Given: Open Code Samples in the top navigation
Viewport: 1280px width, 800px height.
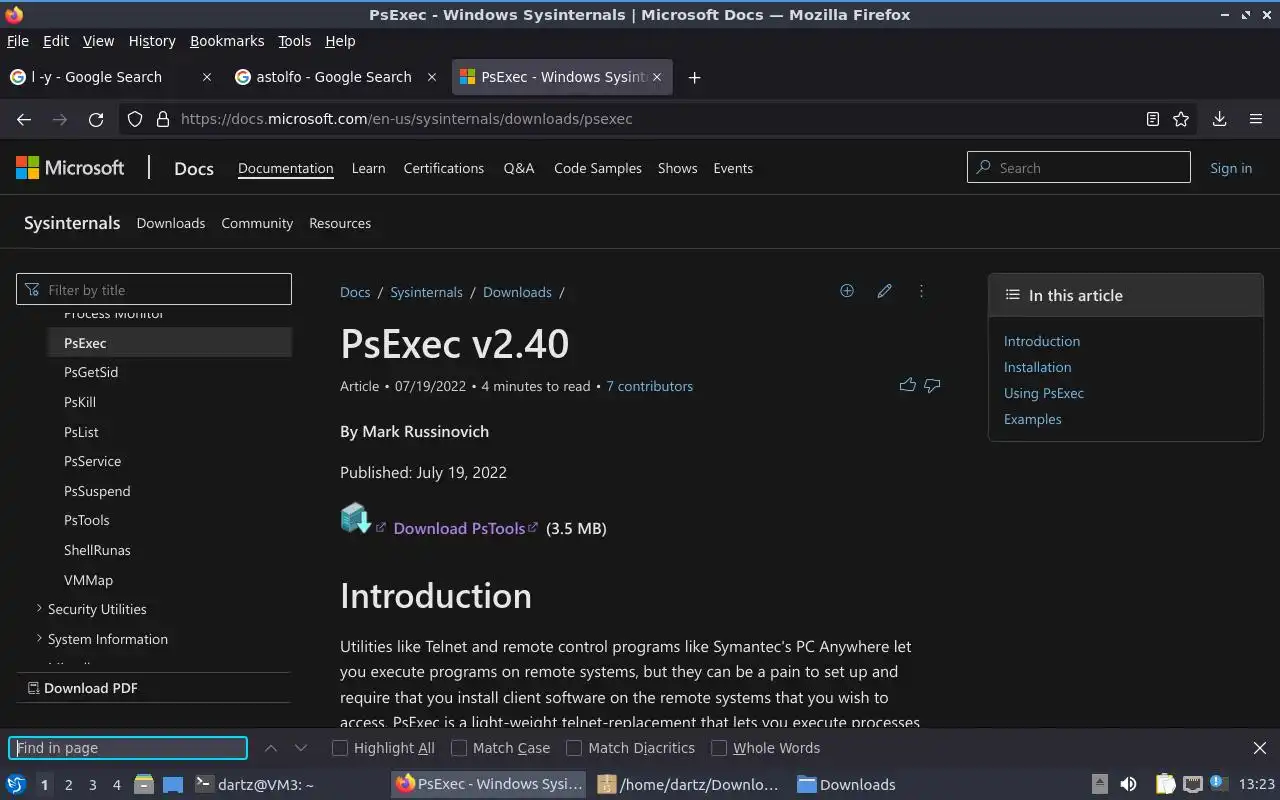Looking at the screenshot, I should [x=598, y=168].
